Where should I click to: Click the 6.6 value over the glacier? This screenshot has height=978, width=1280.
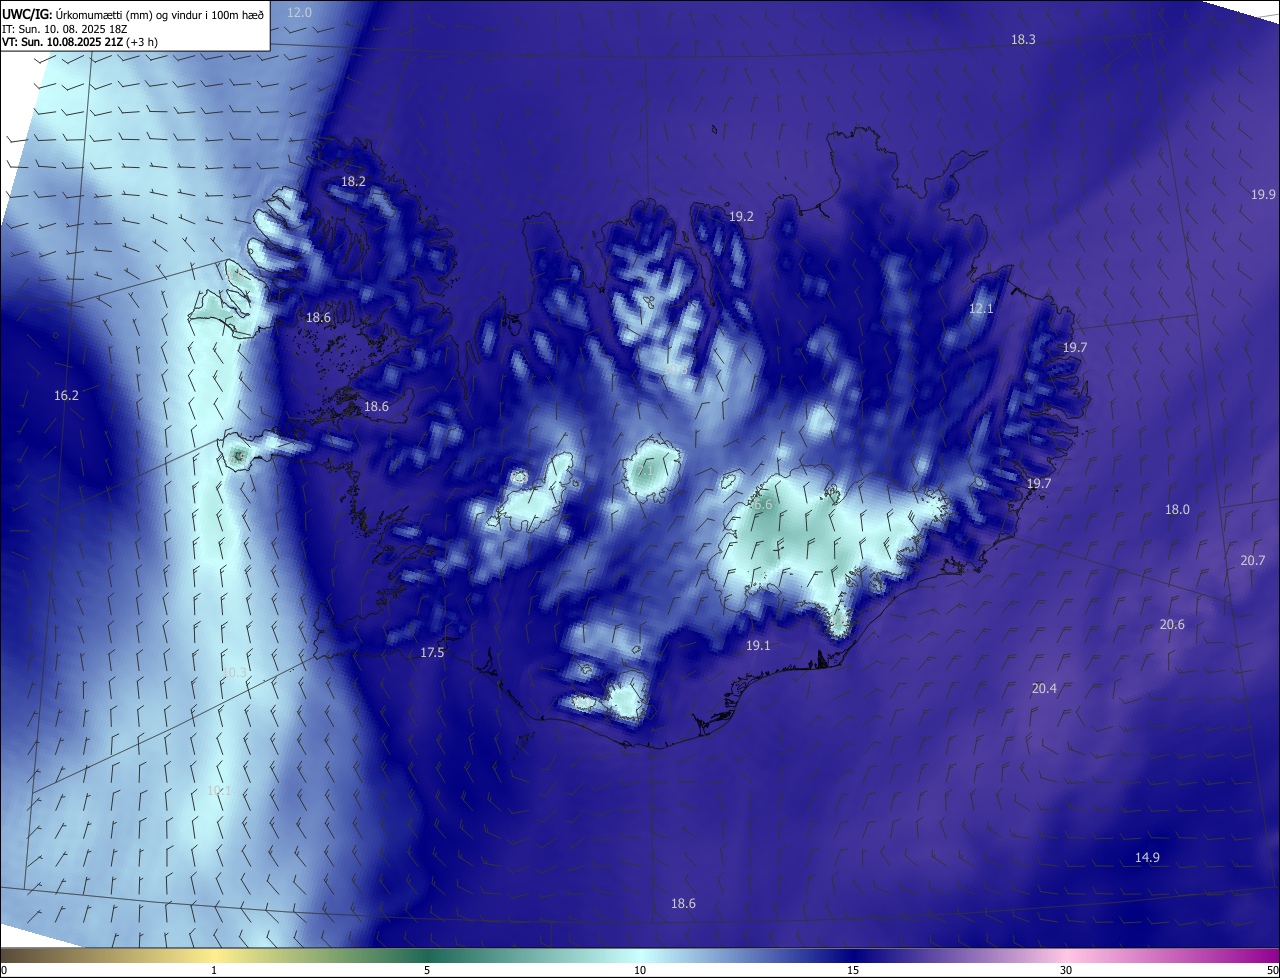[x=763, y=506]
